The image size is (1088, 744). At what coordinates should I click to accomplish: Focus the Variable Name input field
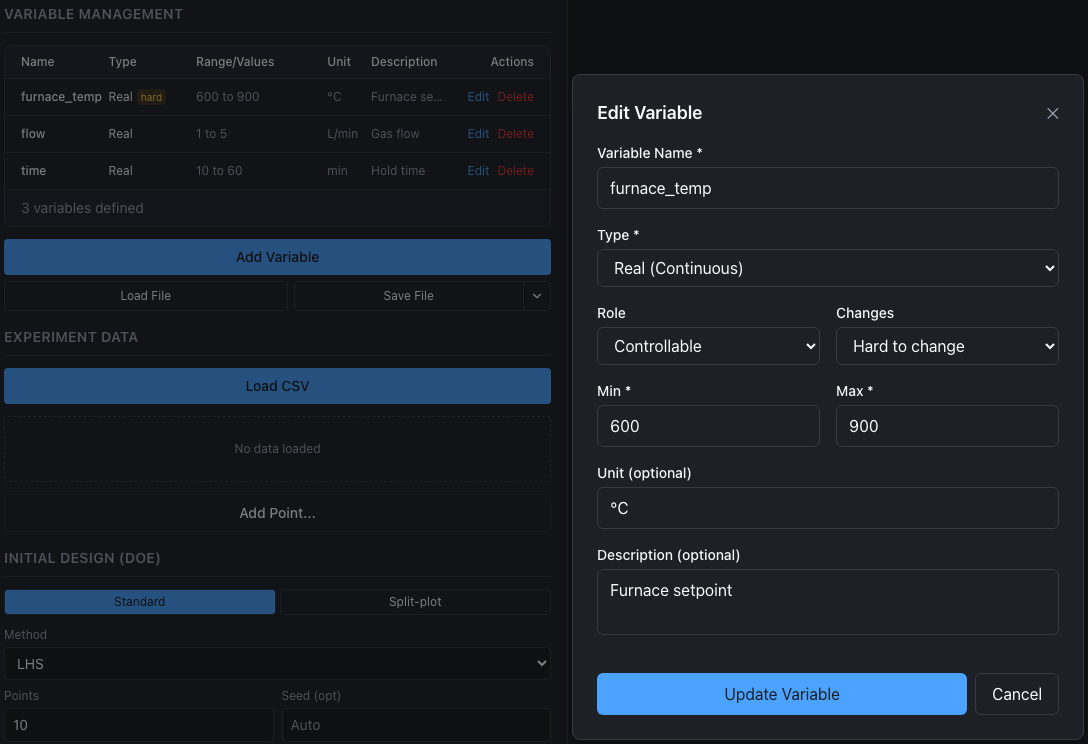point(827,188)
